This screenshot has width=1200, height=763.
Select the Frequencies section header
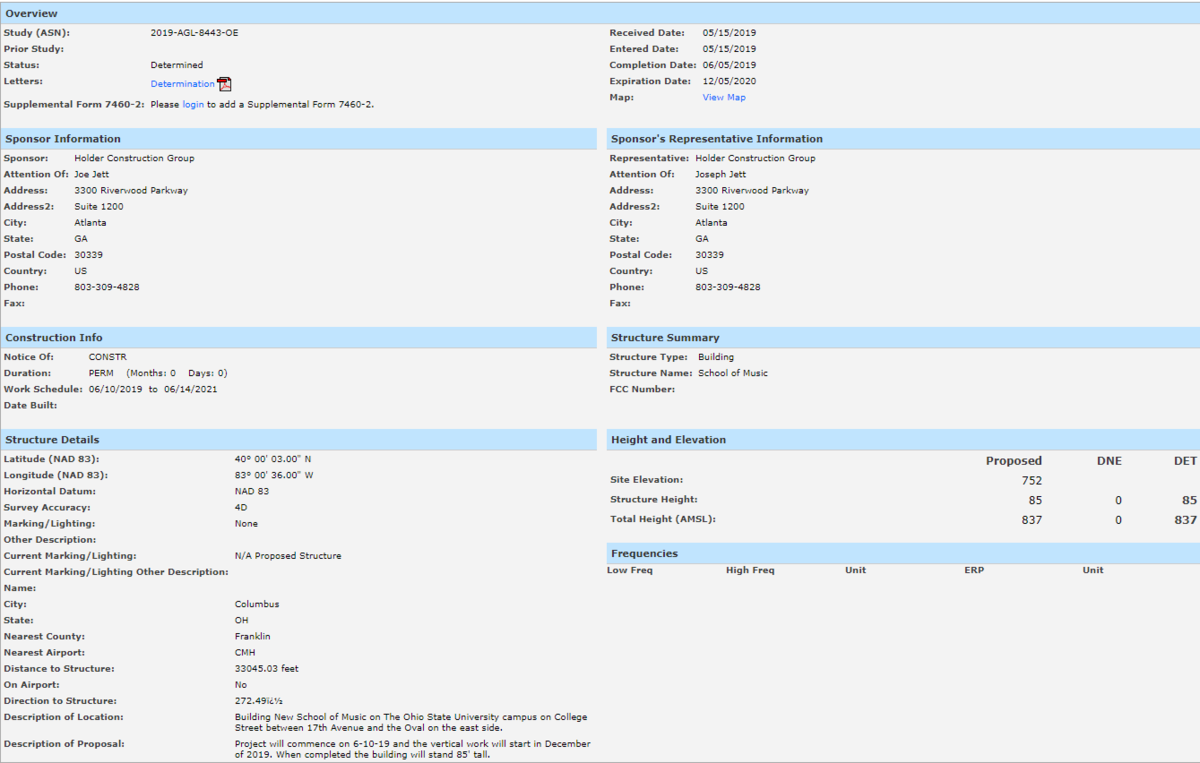(x=903, y=554)
